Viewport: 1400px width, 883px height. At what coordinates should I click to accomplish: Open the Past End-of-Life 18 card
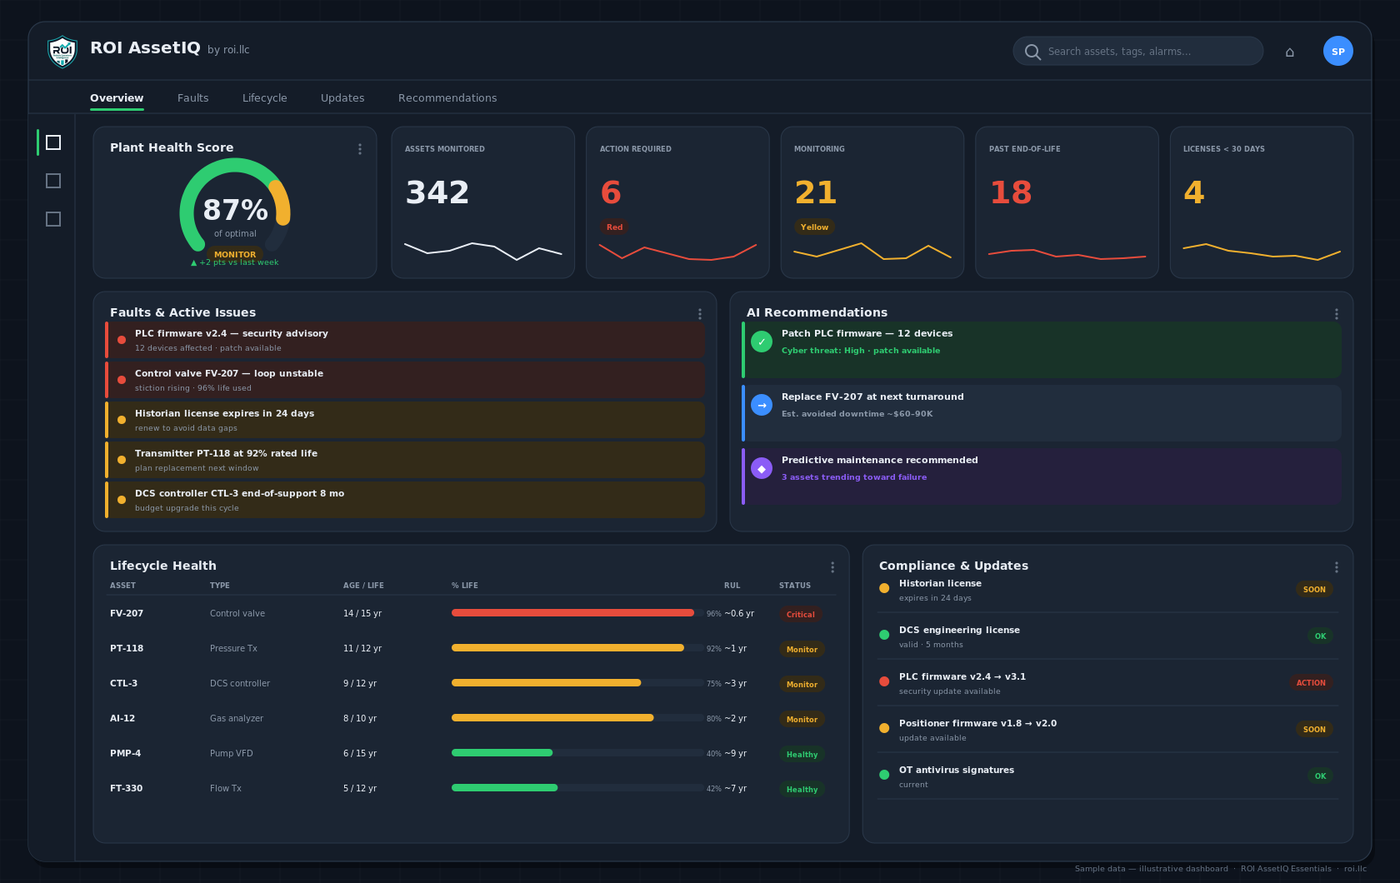coord(1067,202)
